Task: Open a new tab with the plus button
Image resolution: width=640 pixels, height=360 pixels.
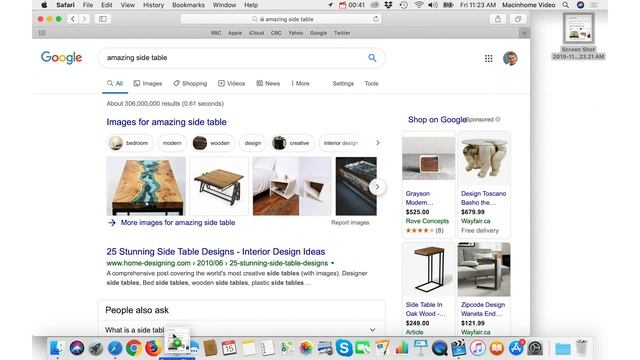Action: [524, 33]
